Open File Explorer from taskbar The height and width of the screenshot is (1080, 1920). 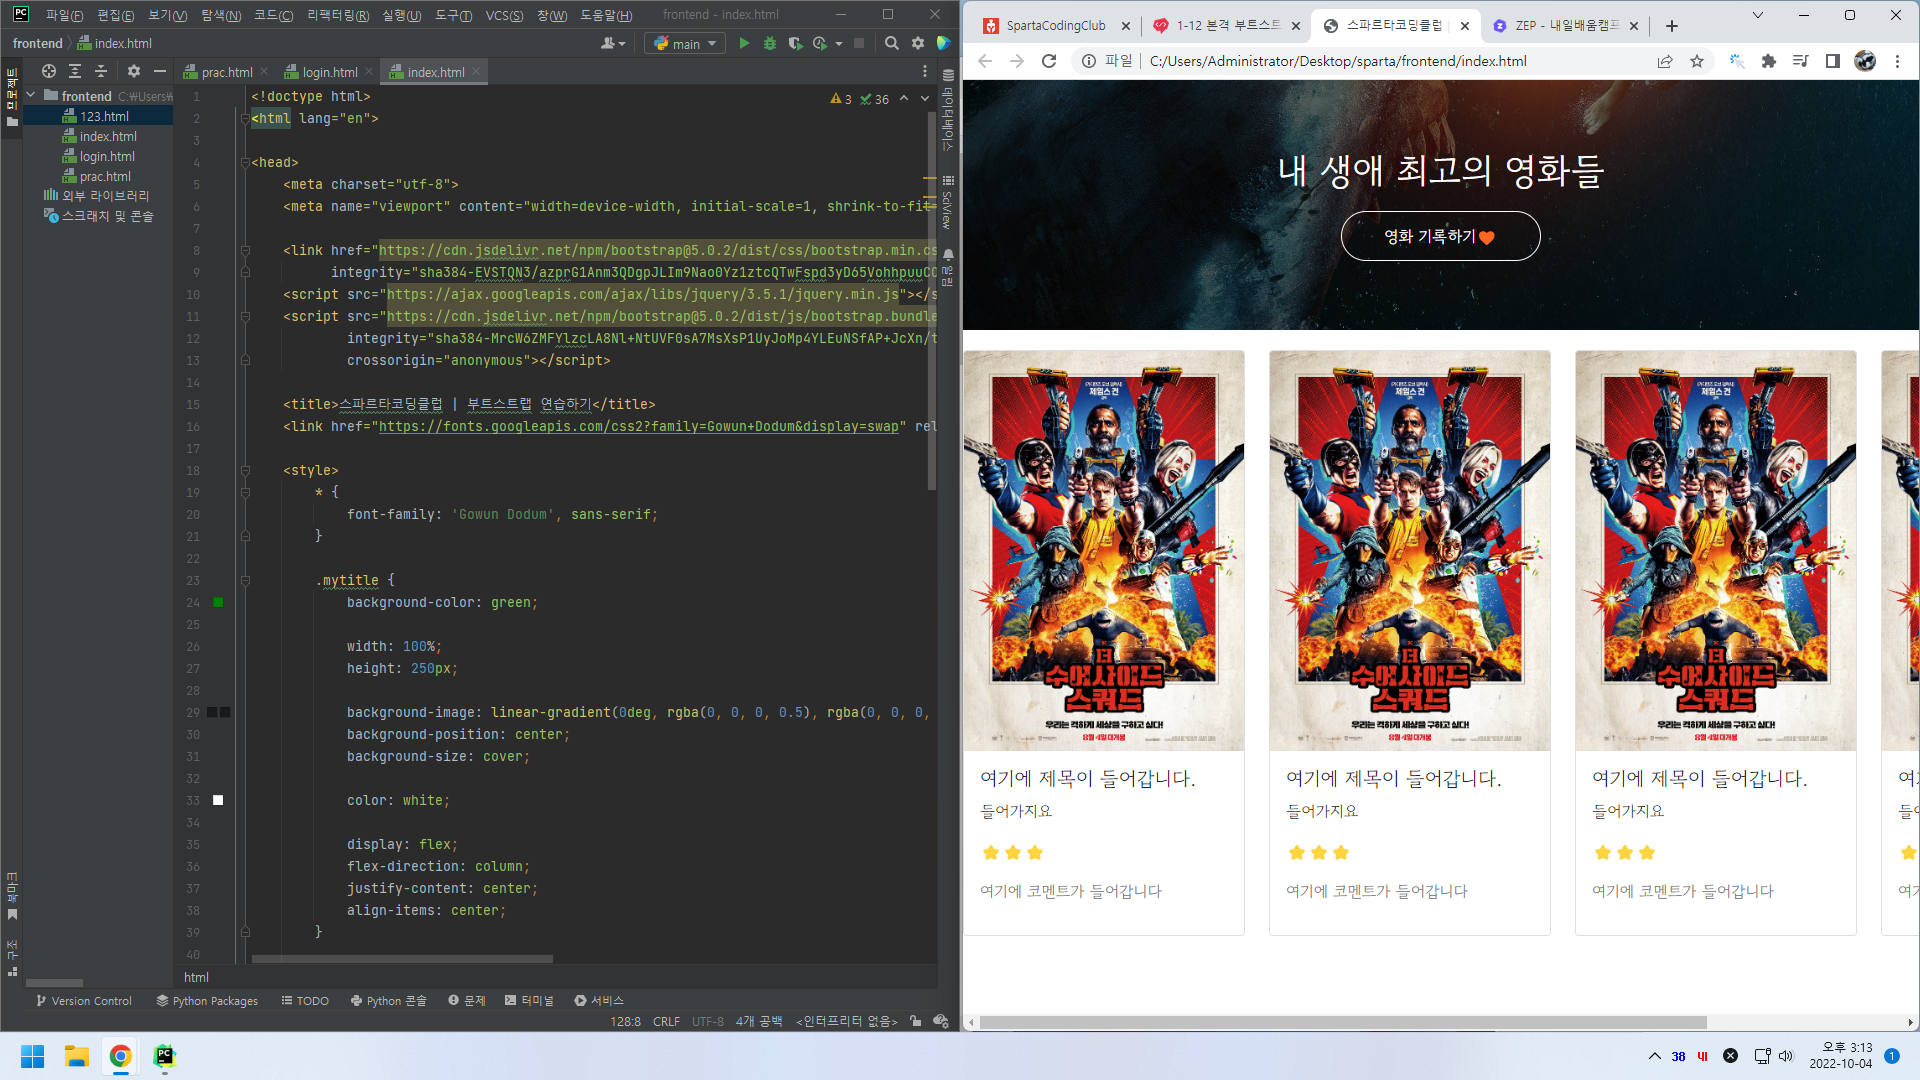(77, 1056)
